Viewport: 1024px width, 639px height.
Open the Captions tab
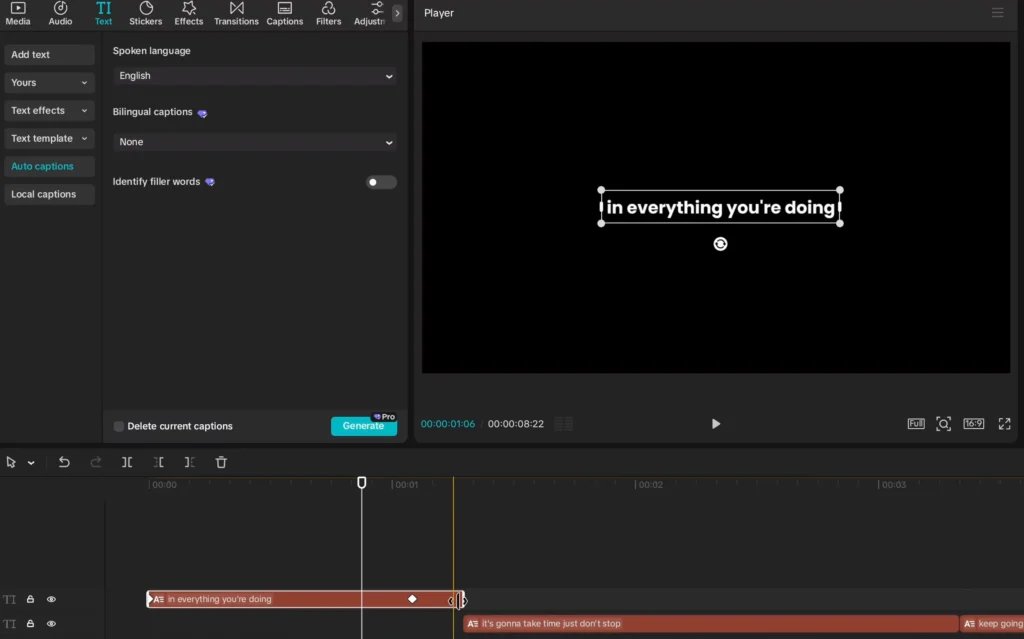tap(285, 13)
